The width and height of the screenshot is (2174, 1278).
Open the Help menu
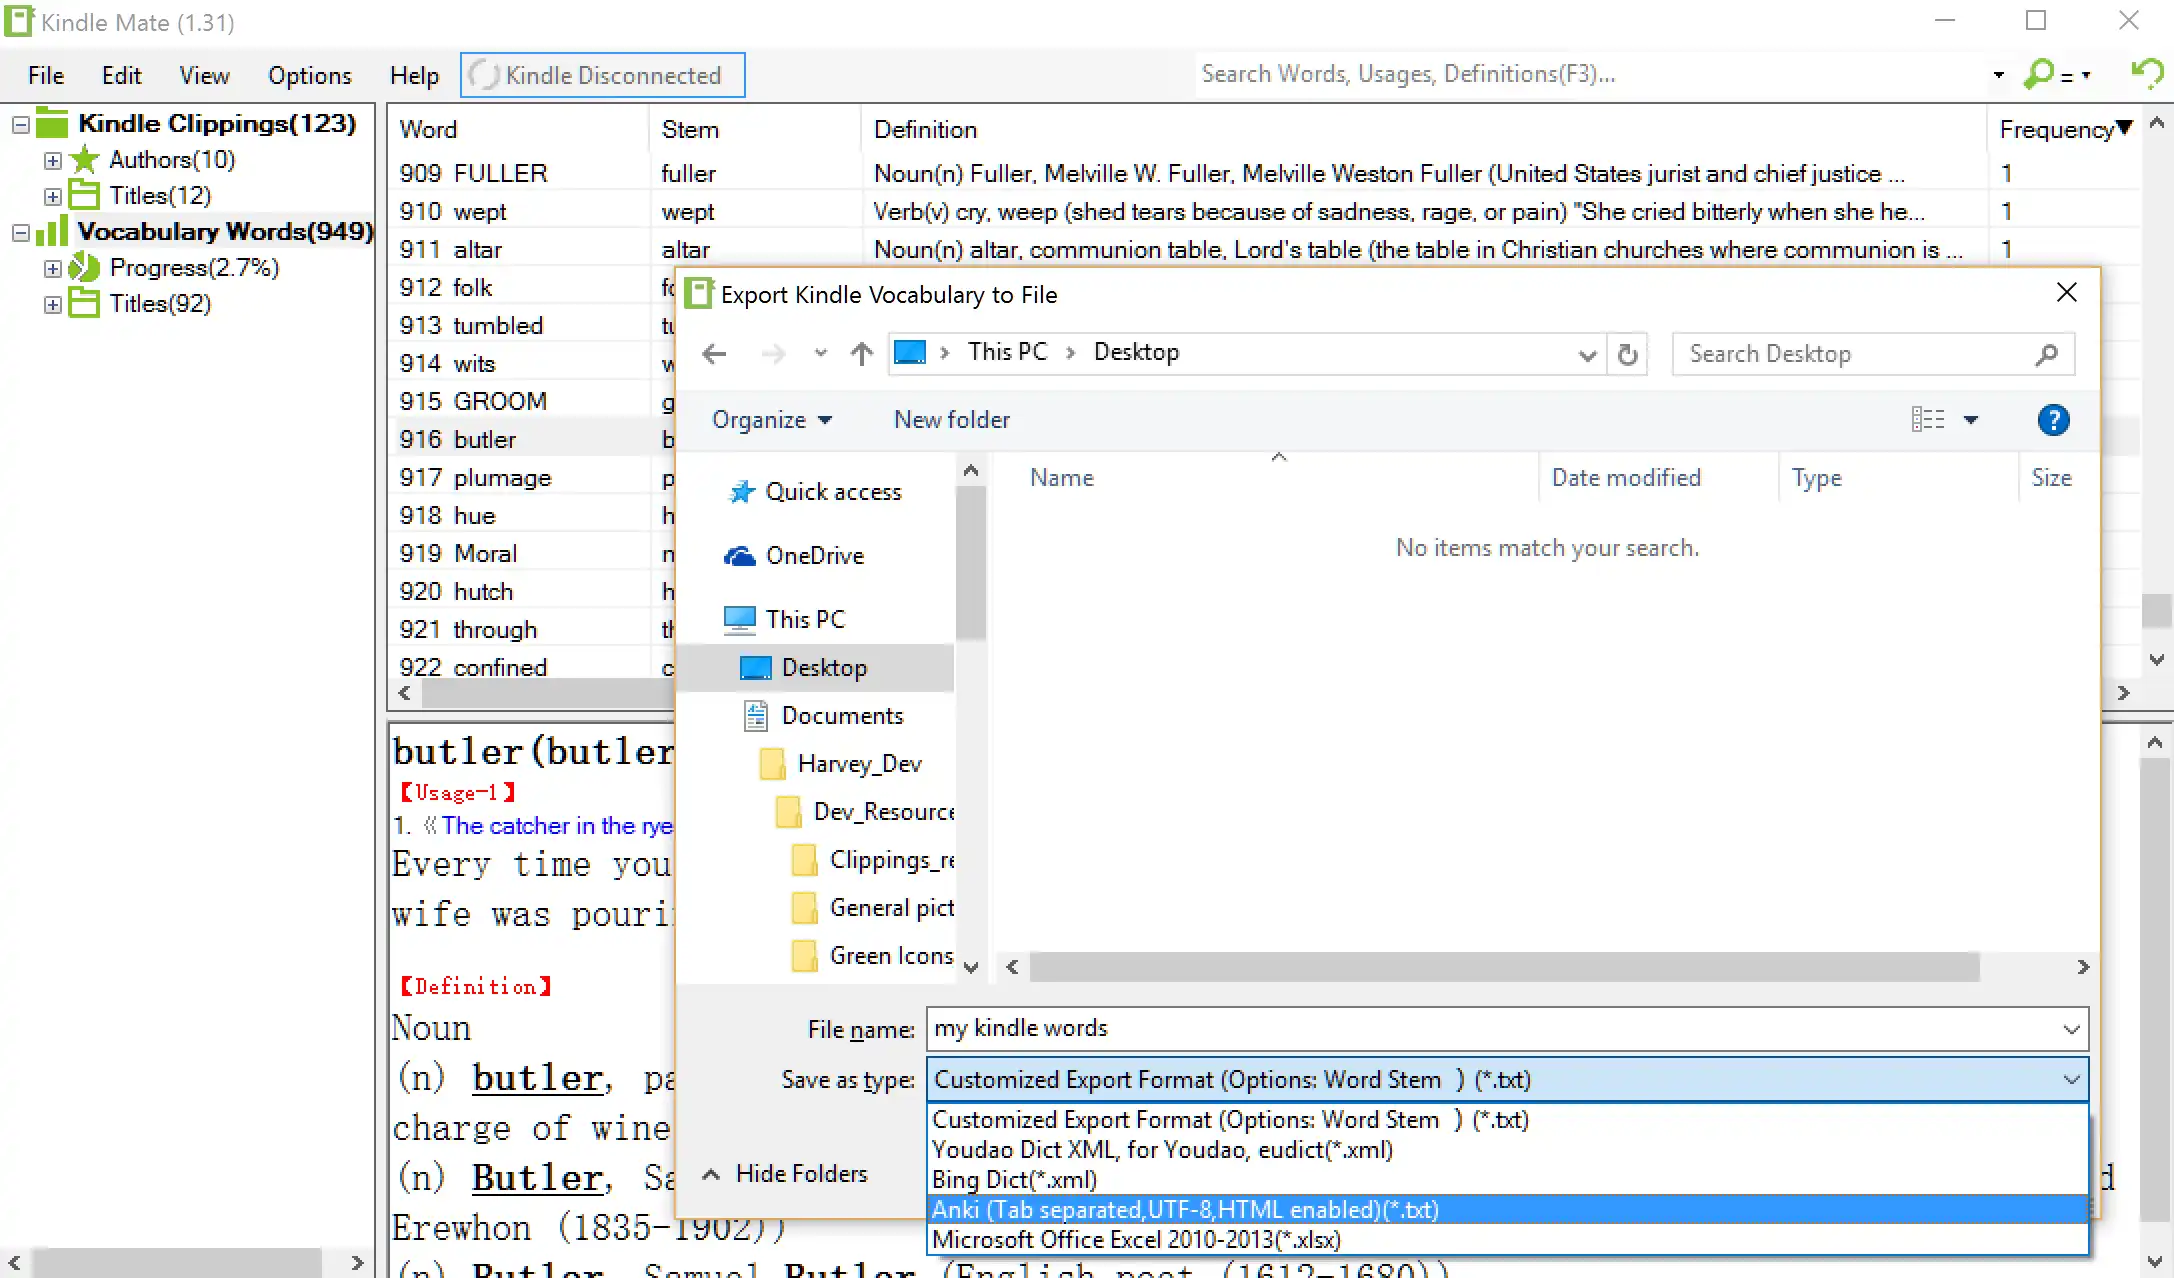click(414, 76)
